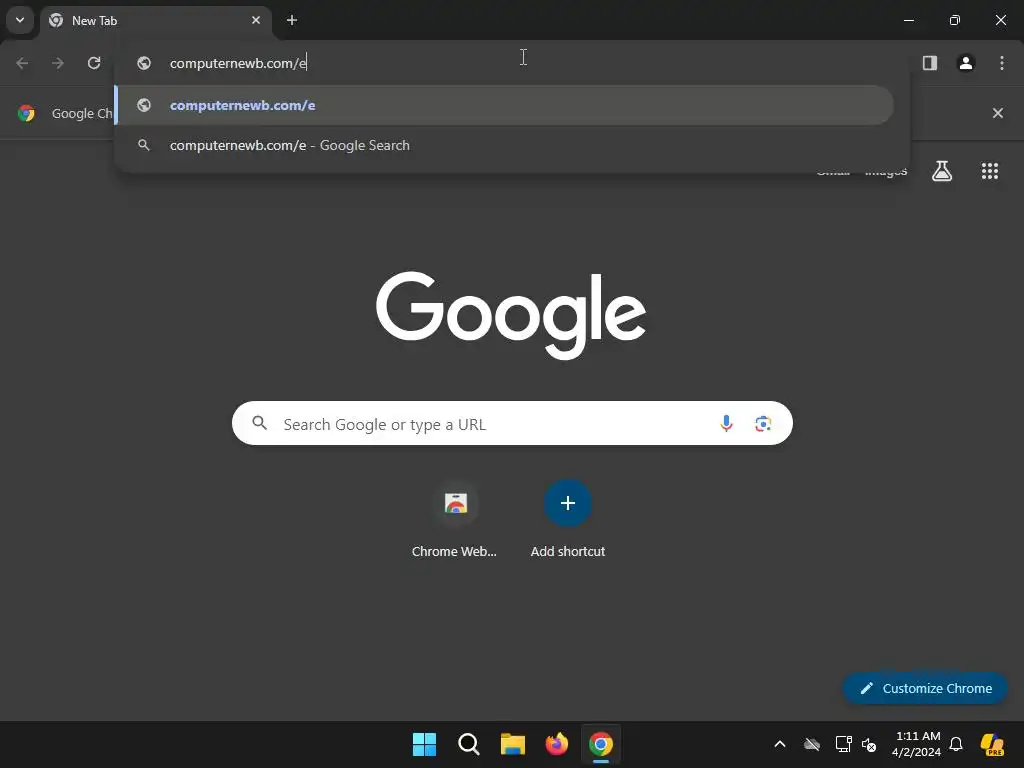Image resolution: width=1024 pixels, height=768 pixels.
Task: Focus the Search Google or type a URL box
Action: point(512,423)
